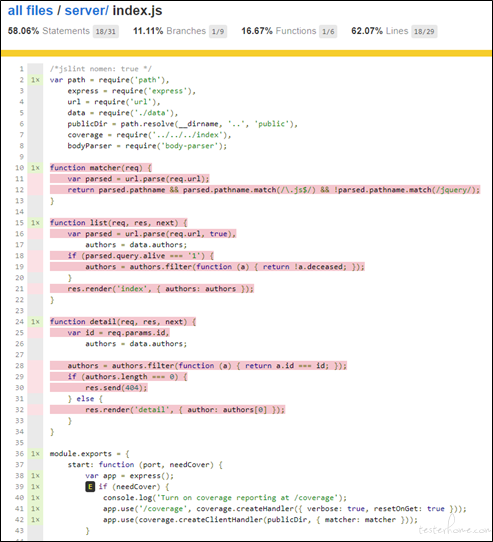The image size is (493, 542).
Task: Click the highlighted 'function list(req, res, next)' line
Action: coord(119,223)
